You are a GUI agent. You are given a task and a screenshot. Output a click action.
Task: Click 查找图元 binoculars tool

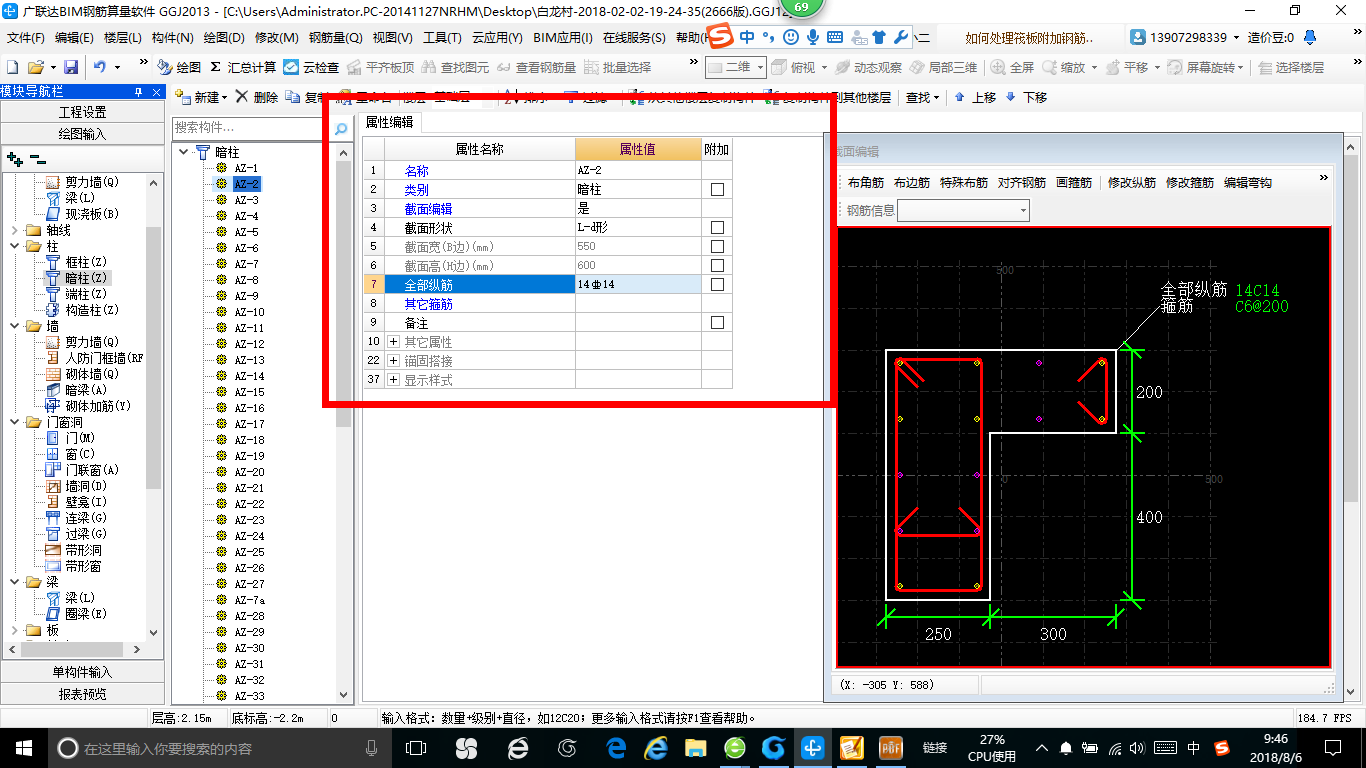click(455, 67)
